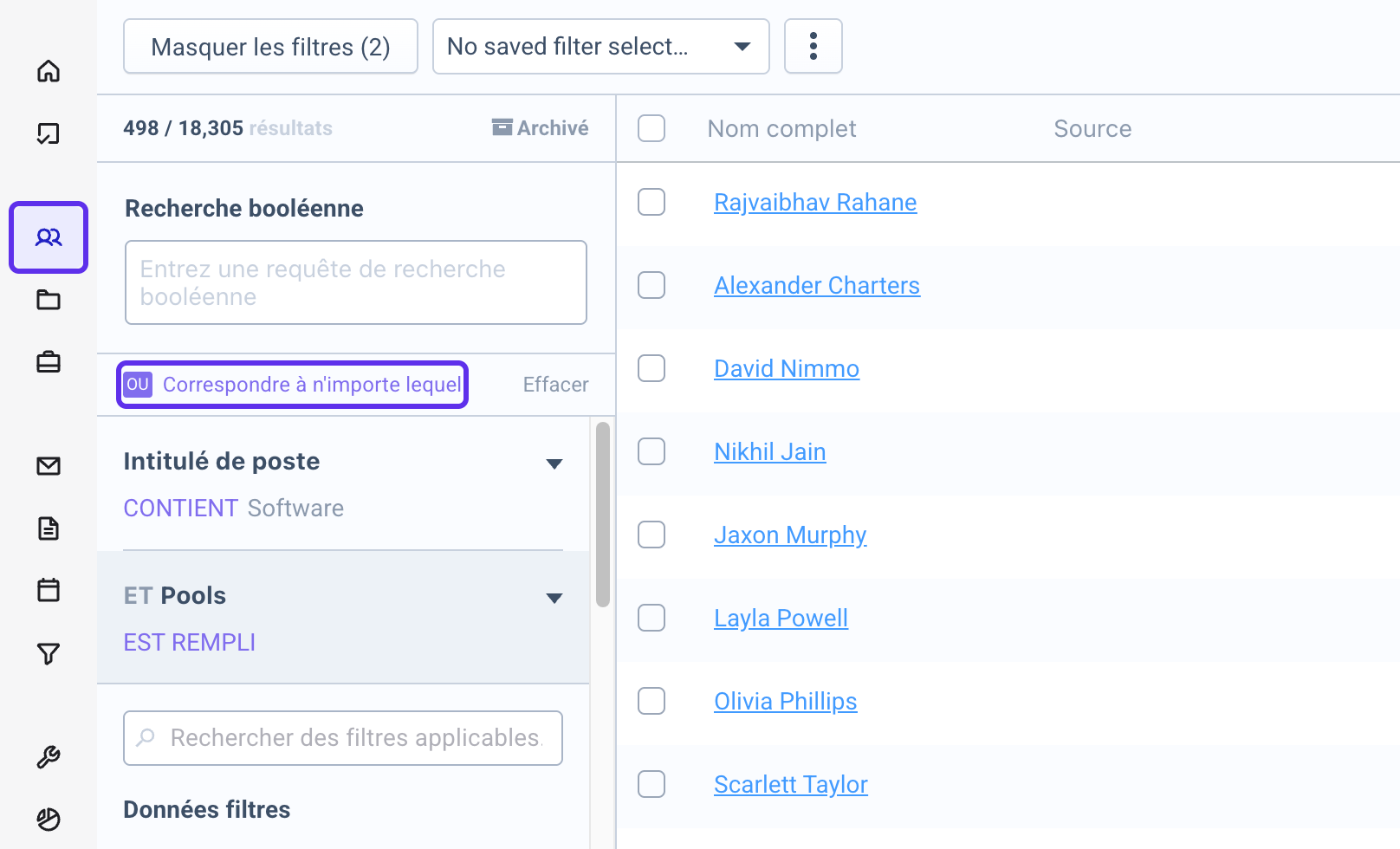Check the box for Alexander Charters
Screen dimensions: 1400x849
coord(651,285)
